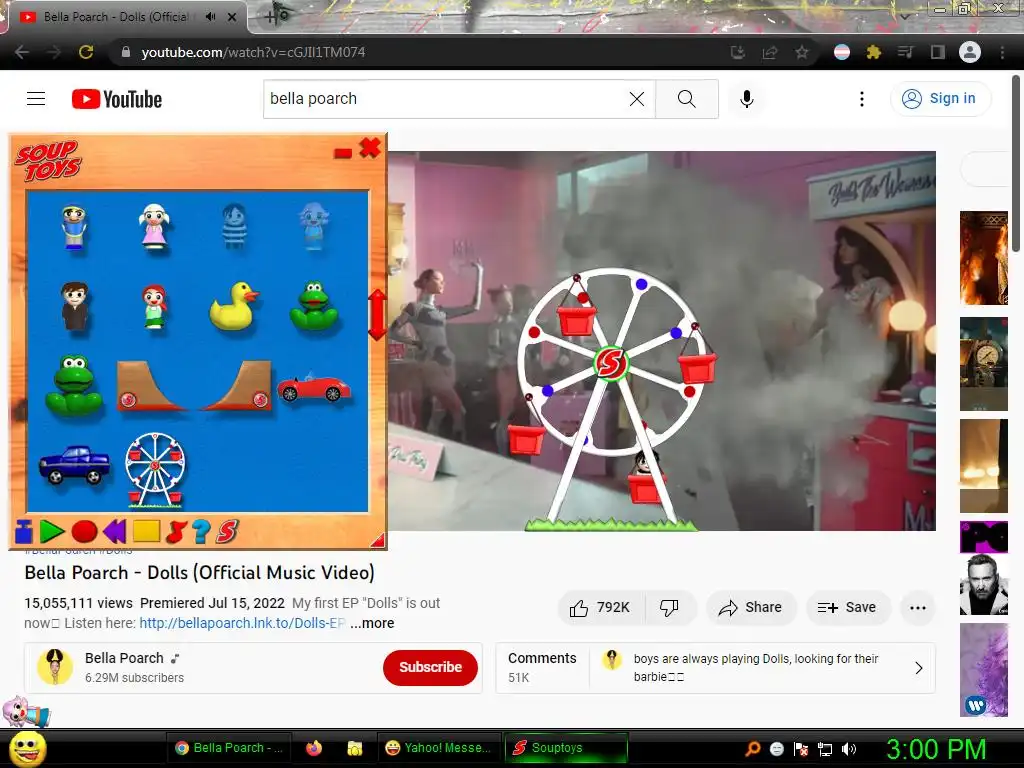Select the red convertible car toy
1024x768 pixels.
tap(314, 389)
